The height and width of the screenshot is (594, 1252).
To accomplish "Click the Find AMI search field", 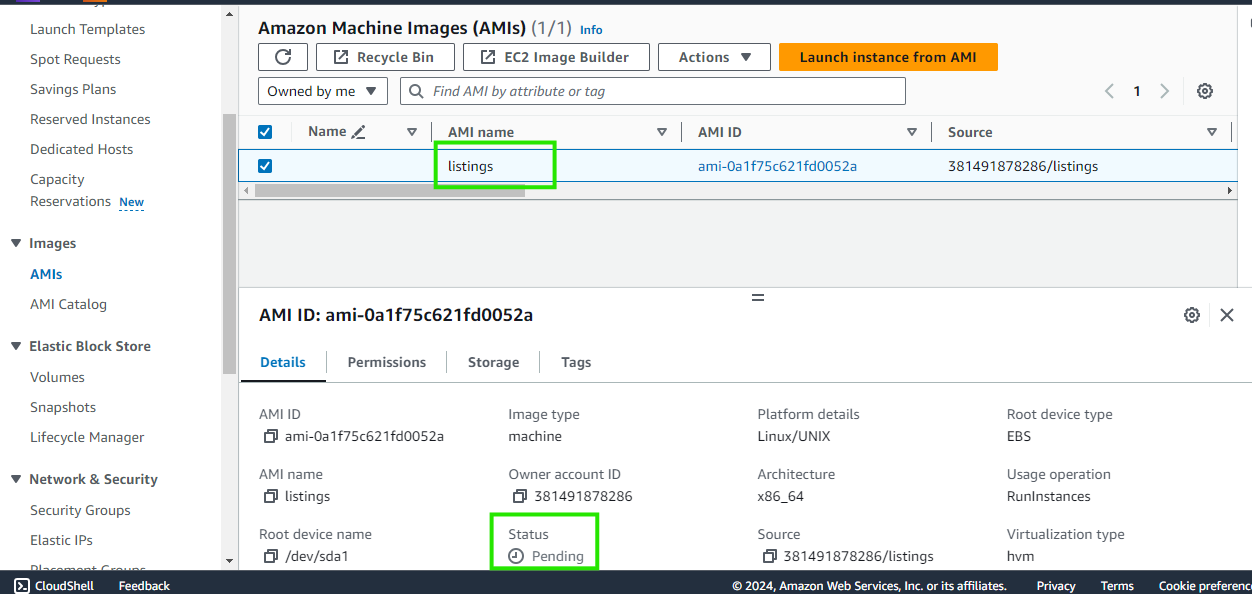I will tap(660, 91).
